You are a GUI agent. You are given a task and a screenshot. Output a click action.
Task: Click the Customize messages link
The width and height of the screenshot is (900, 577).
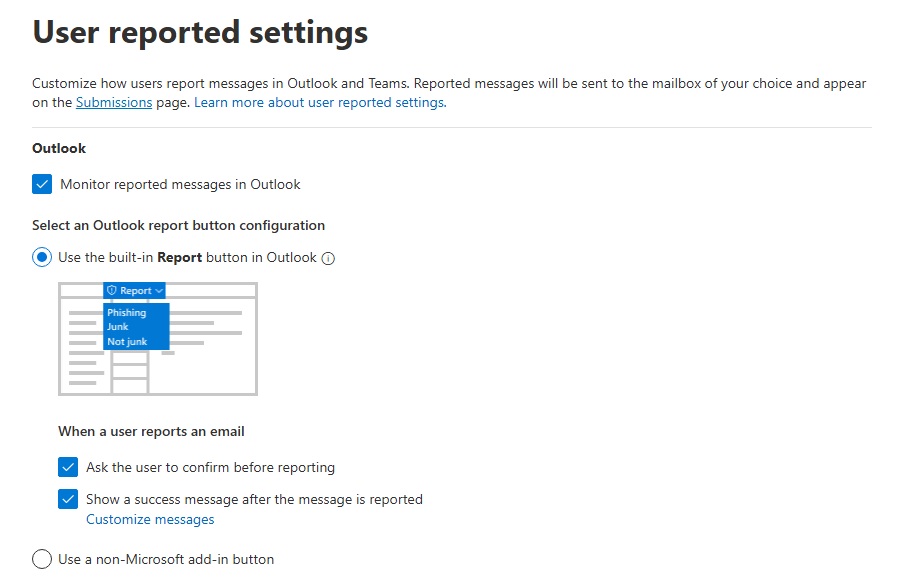(150, 519)
